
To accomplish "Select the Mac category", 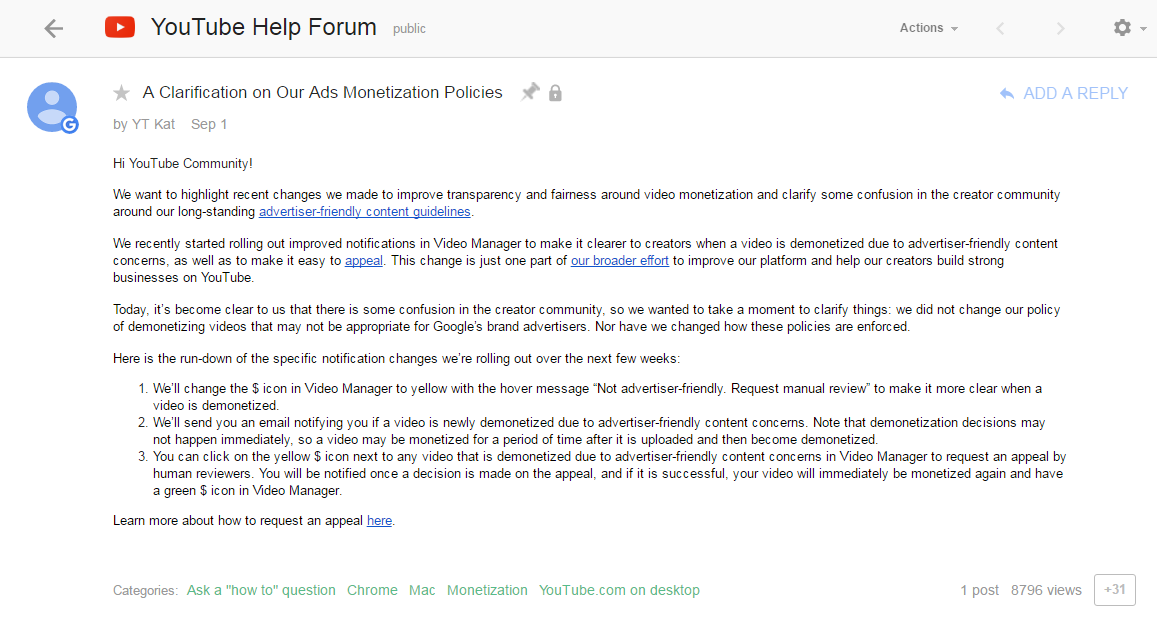I will [x=422, y=590].
